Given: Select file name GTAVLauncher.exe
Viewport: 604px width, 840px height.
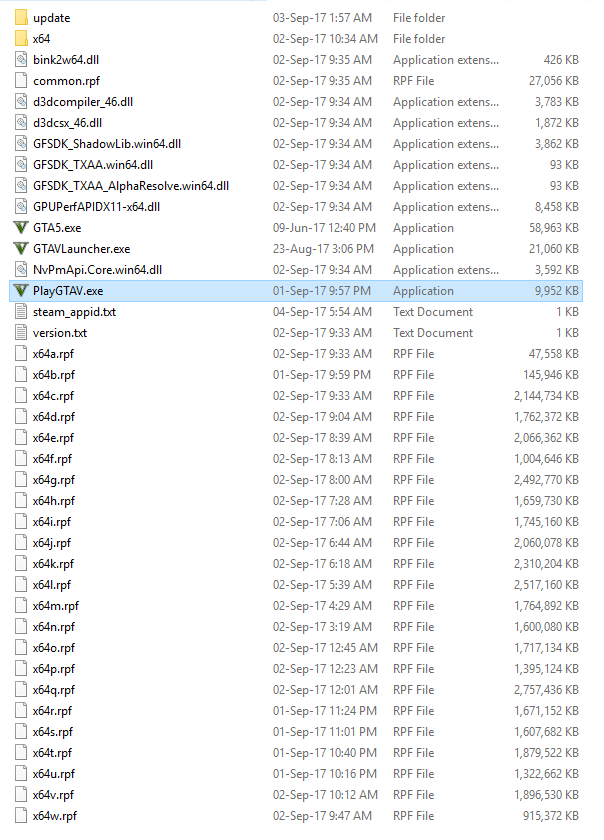Looking at the screenshot, I should pyautogui.click(x=81, y=249).
